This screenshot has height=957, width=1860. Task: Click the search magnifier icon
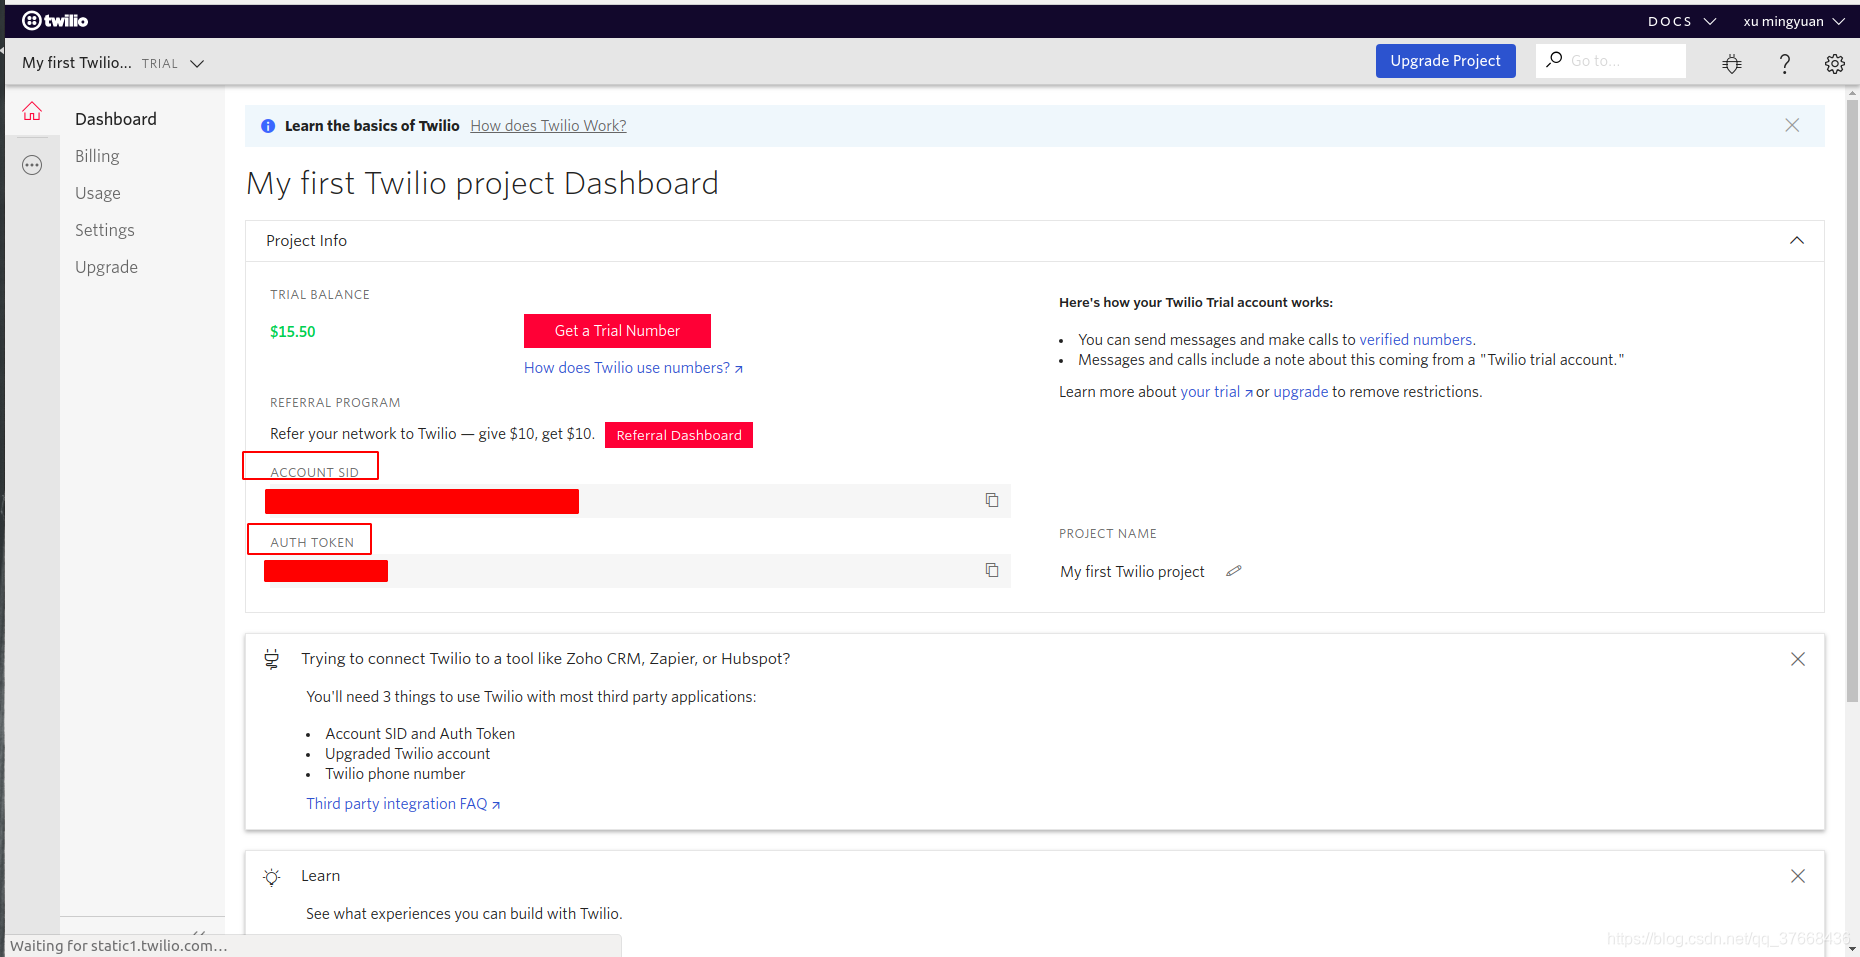1554,60
